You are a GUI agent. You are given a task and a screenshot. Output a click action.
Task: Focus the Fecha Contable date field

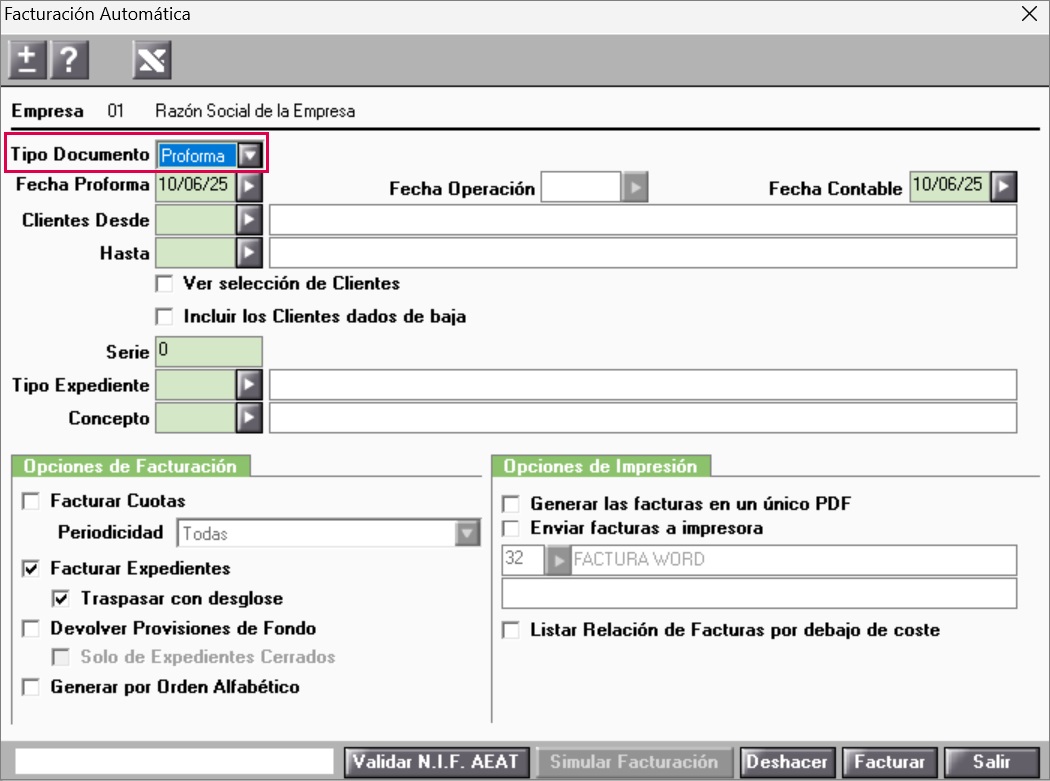[950, 187]
